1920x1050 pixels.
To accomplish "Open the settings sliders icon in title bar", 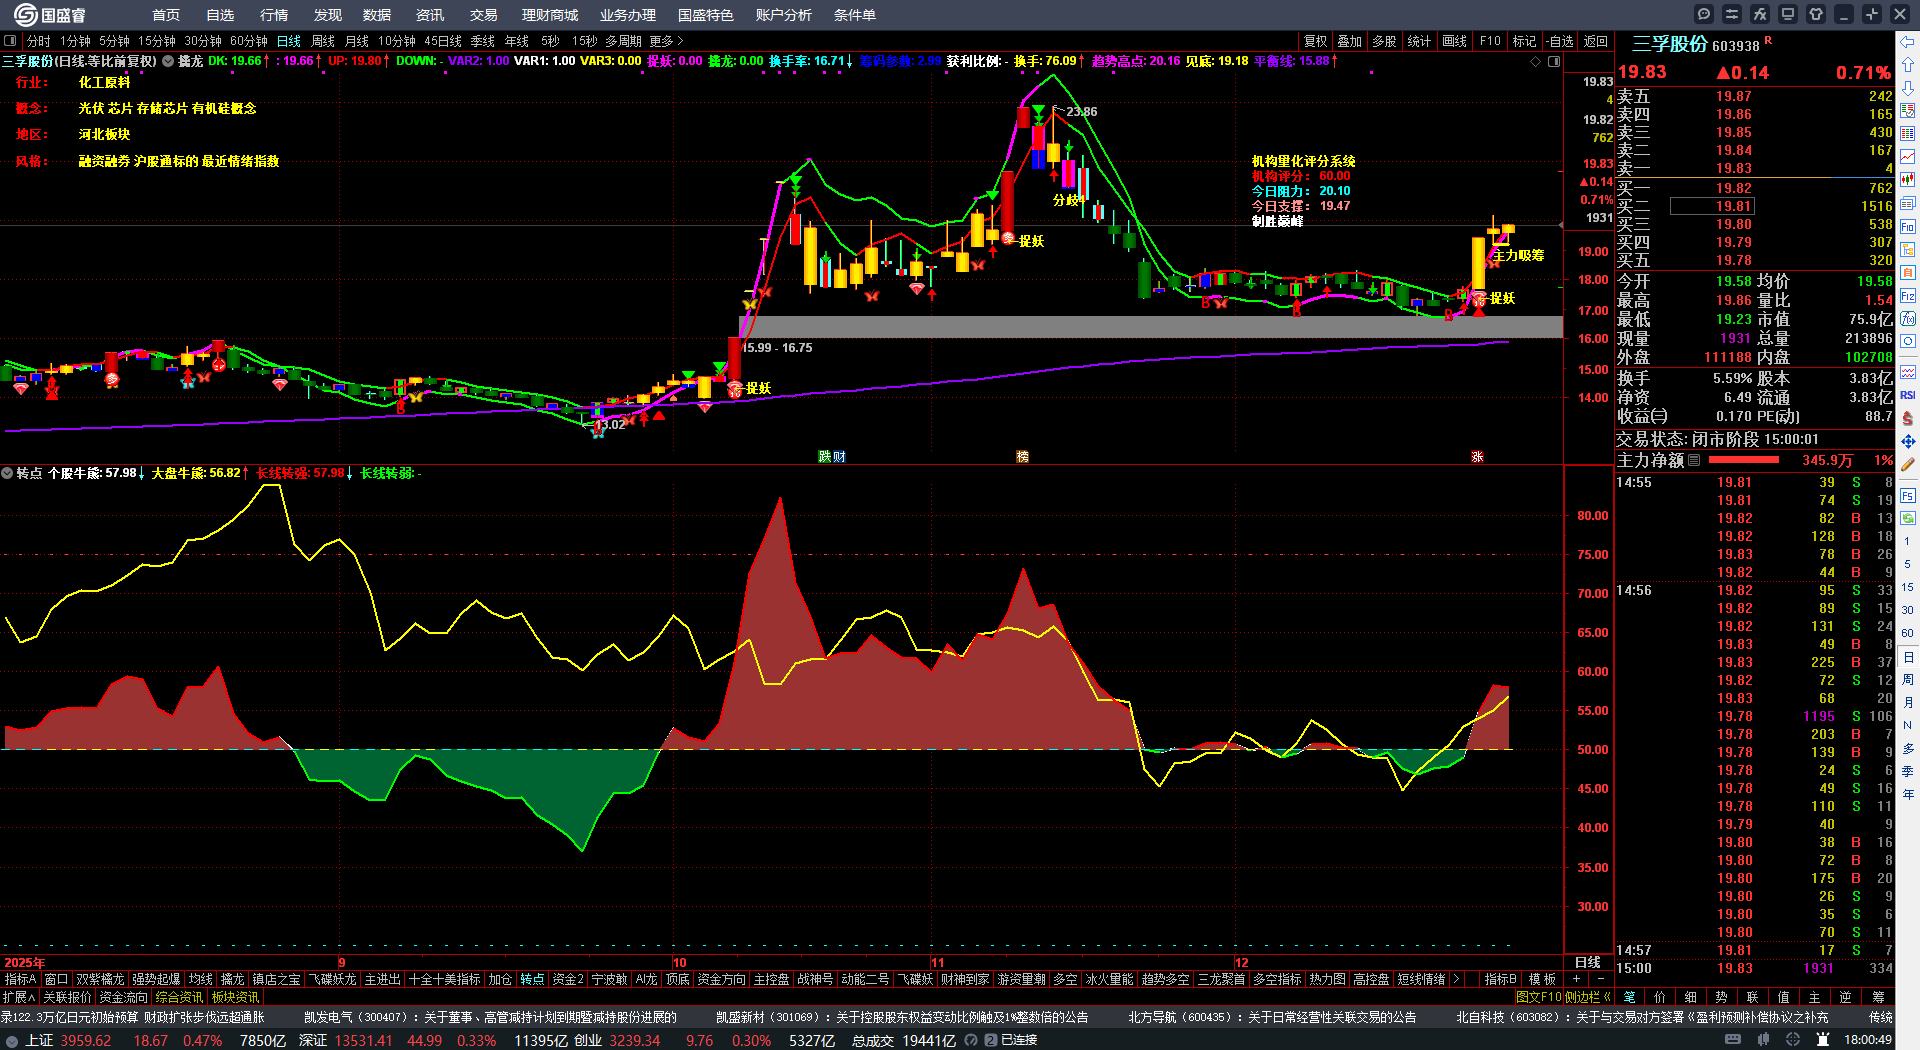I will click(x=1732, y=14).
